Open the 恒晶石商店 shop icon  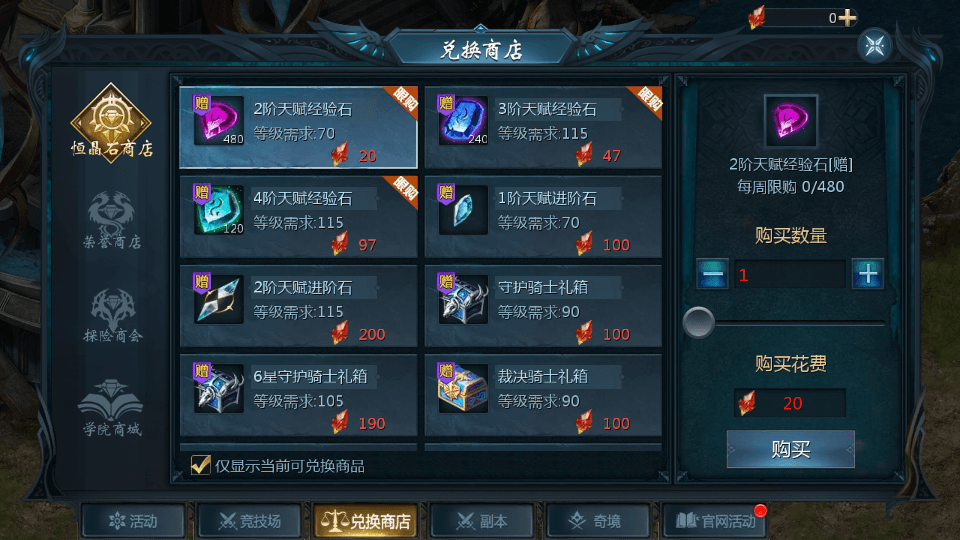(111, 123)
